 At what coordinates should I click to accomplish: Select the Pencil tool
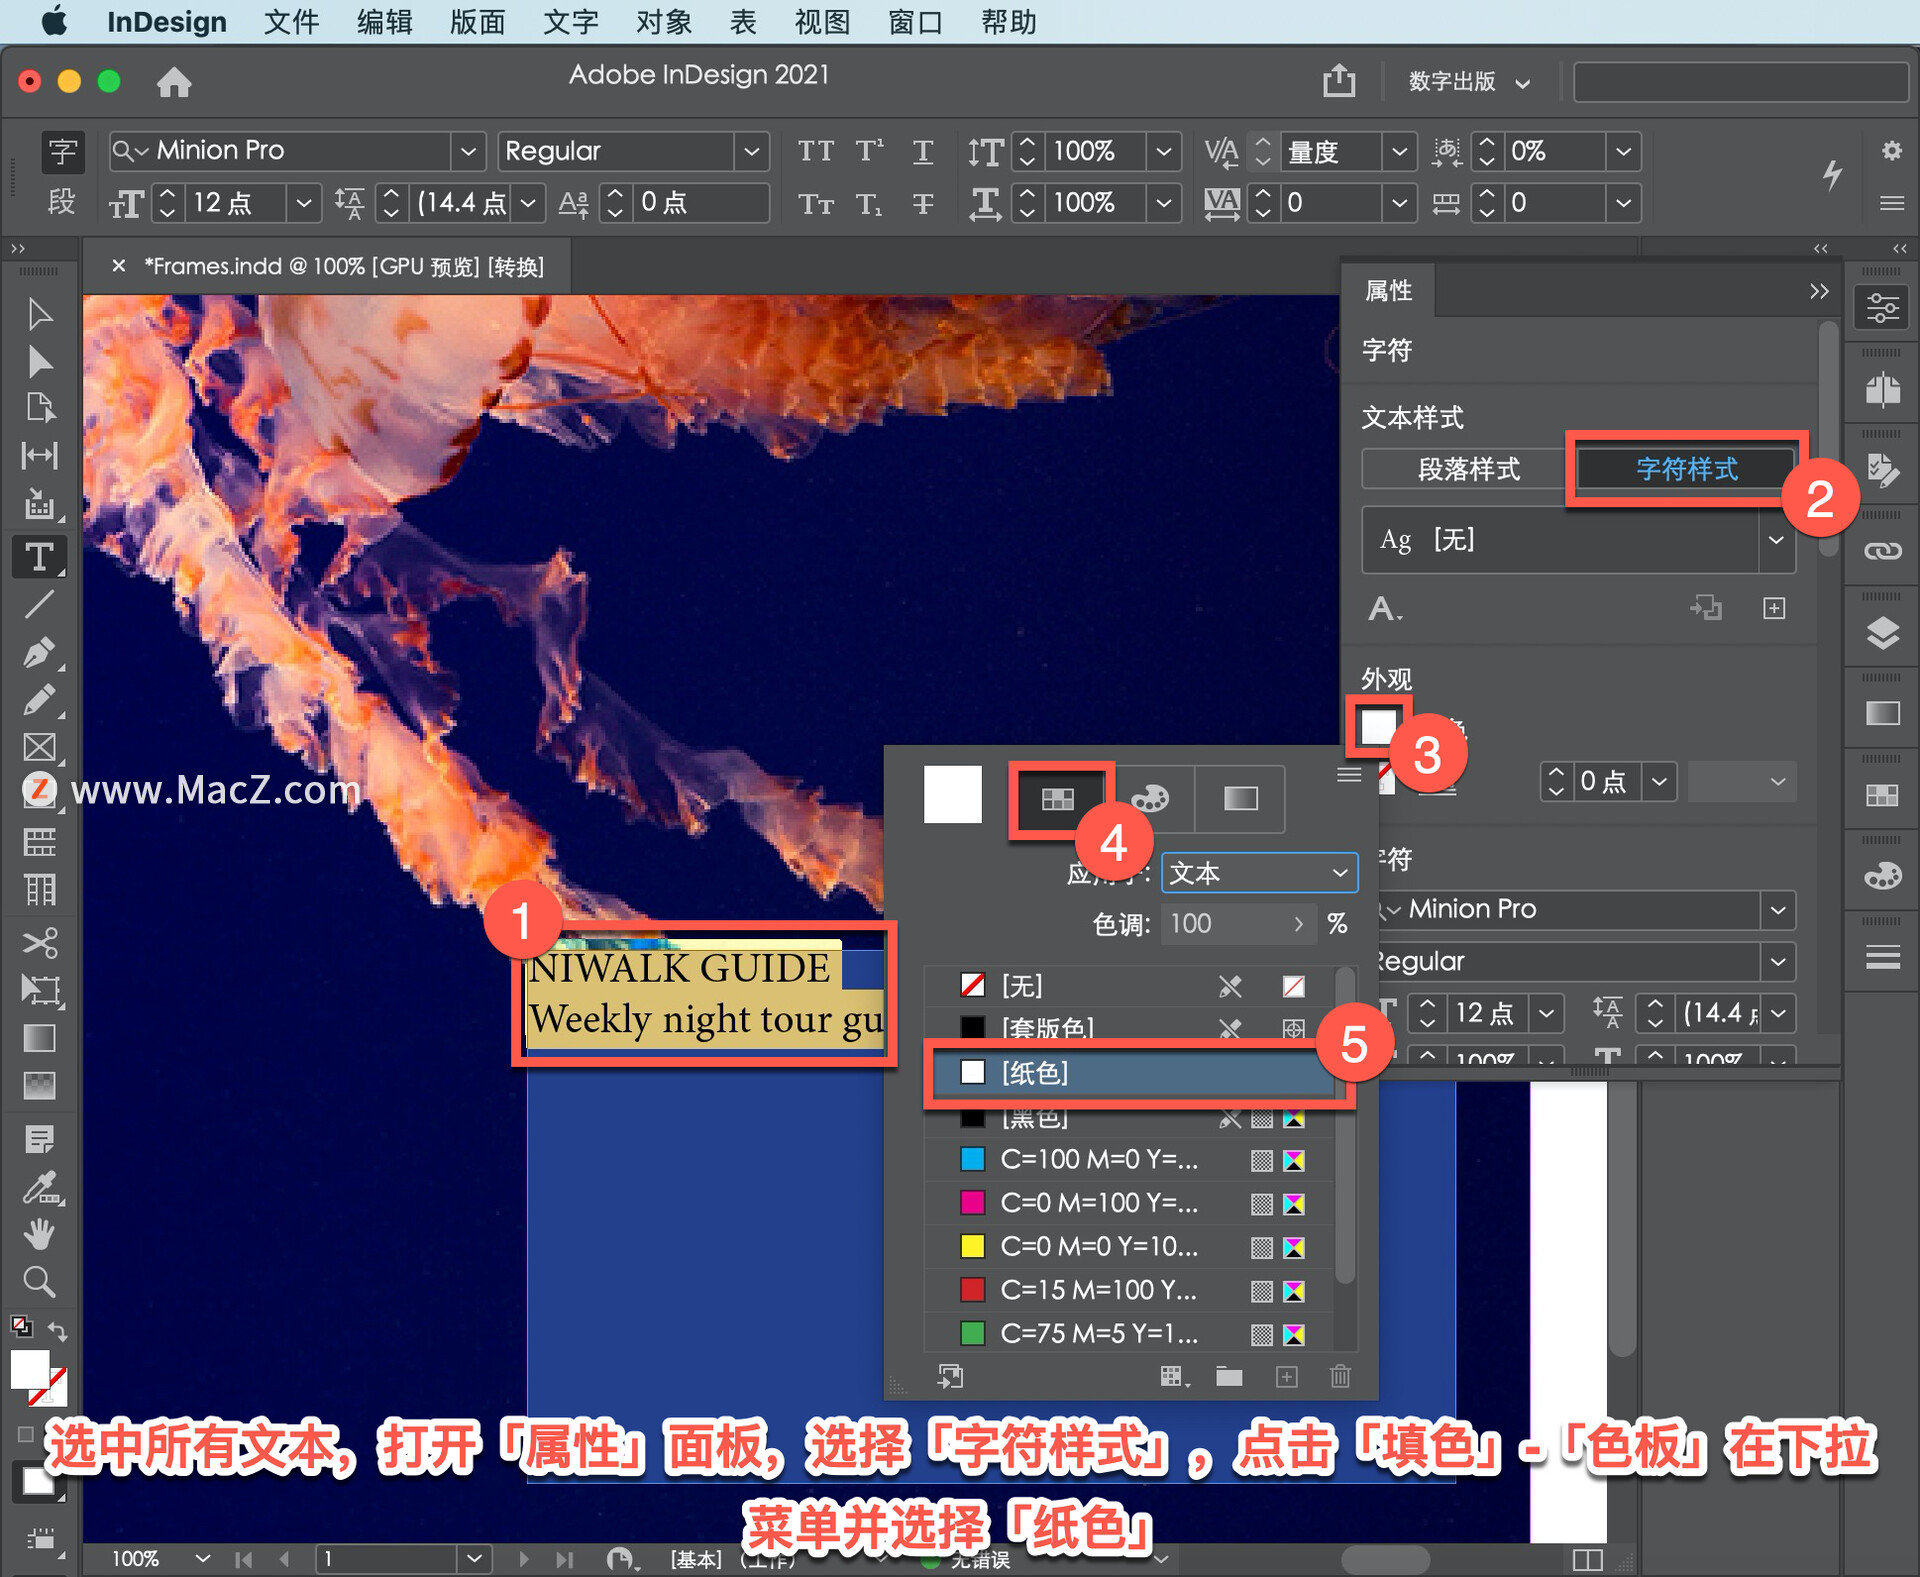pyautogui.click(x=39, y=700)
